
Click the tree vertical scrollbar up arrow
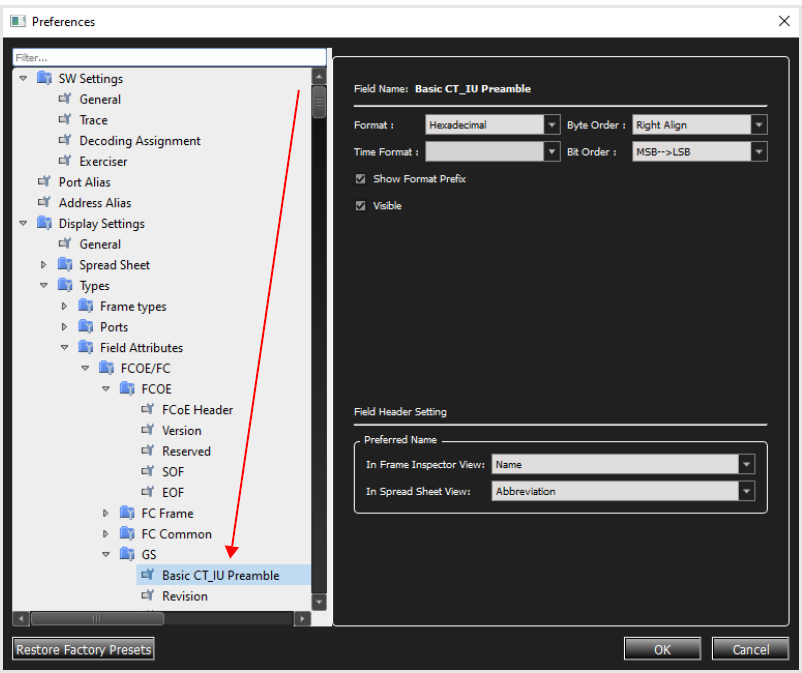tap(319, 77)
